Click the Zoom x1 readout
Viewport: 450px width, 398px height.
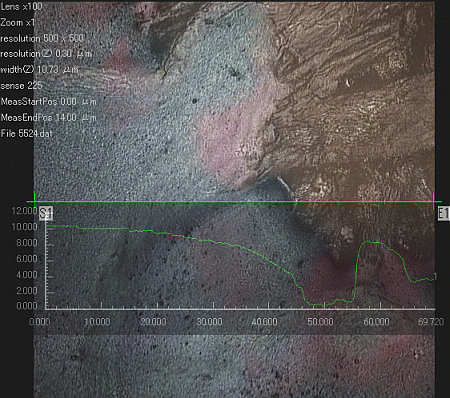18,22
